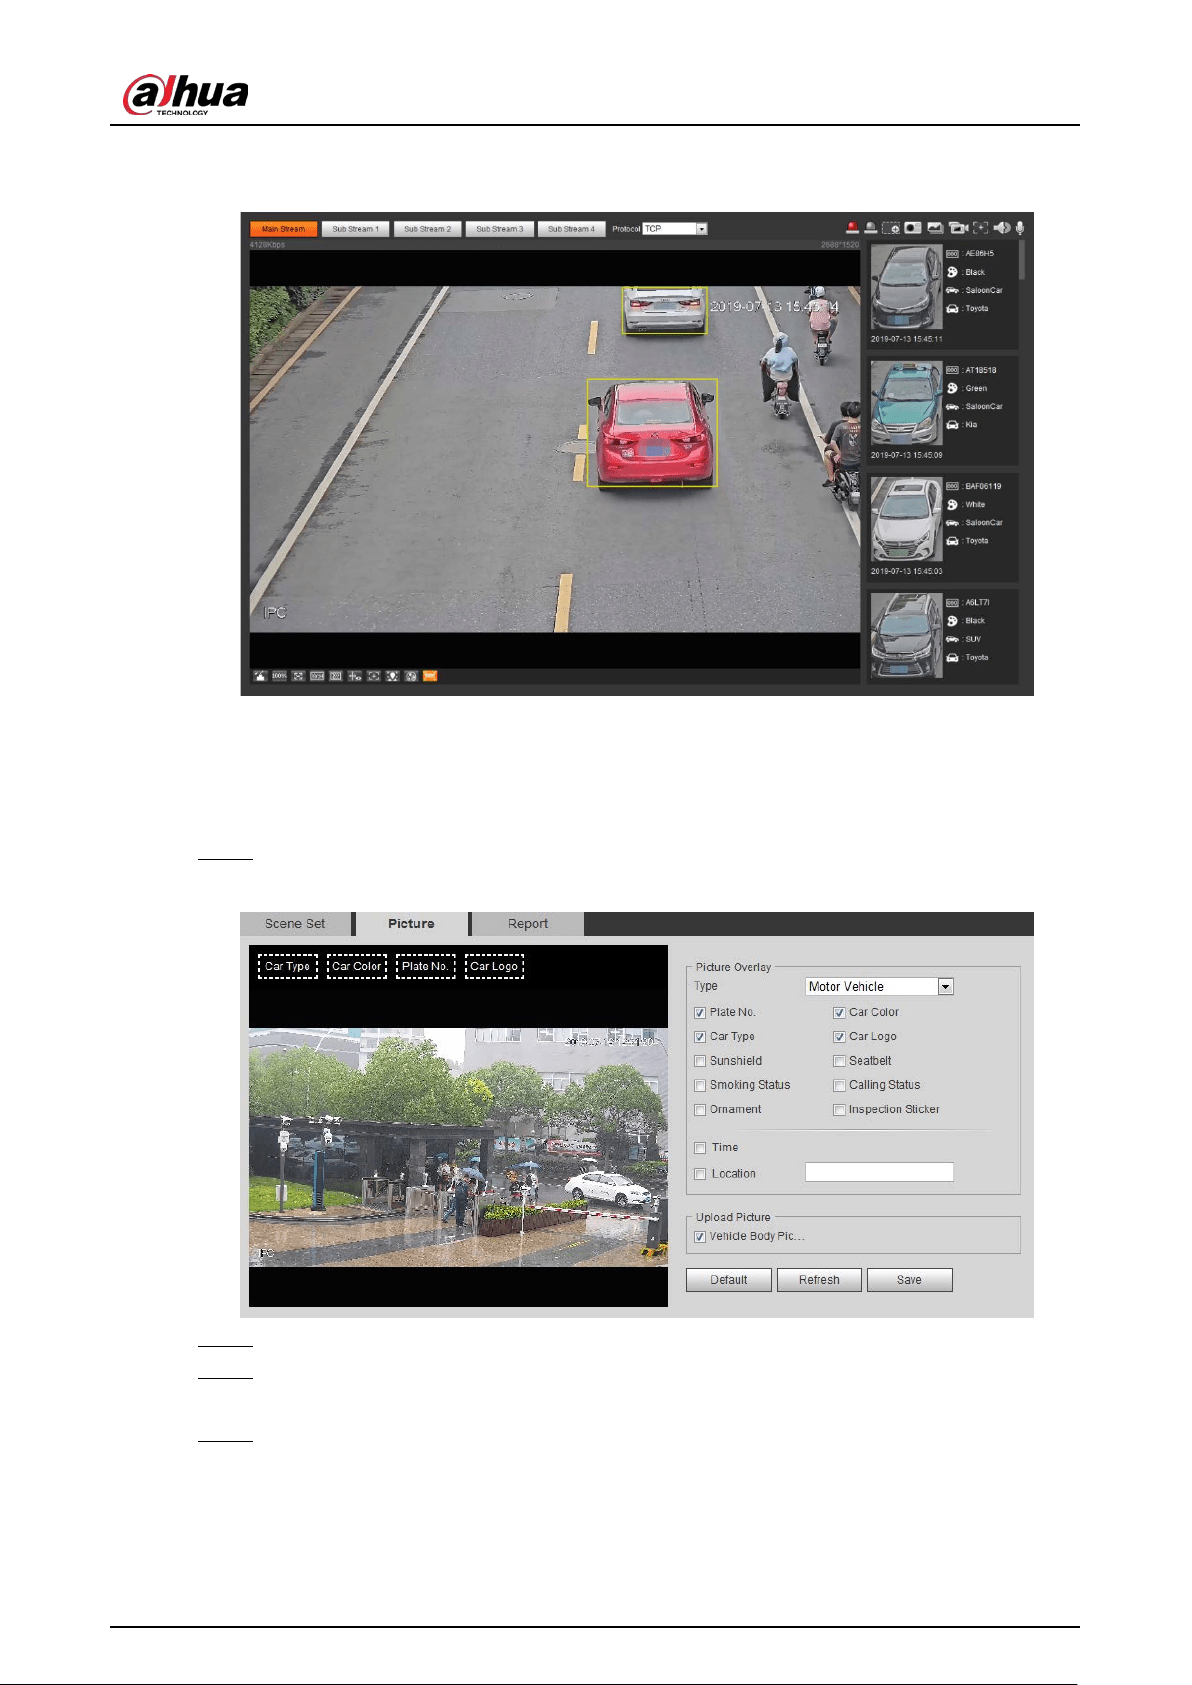Click the Car Color overlay box

coord(357,966)
